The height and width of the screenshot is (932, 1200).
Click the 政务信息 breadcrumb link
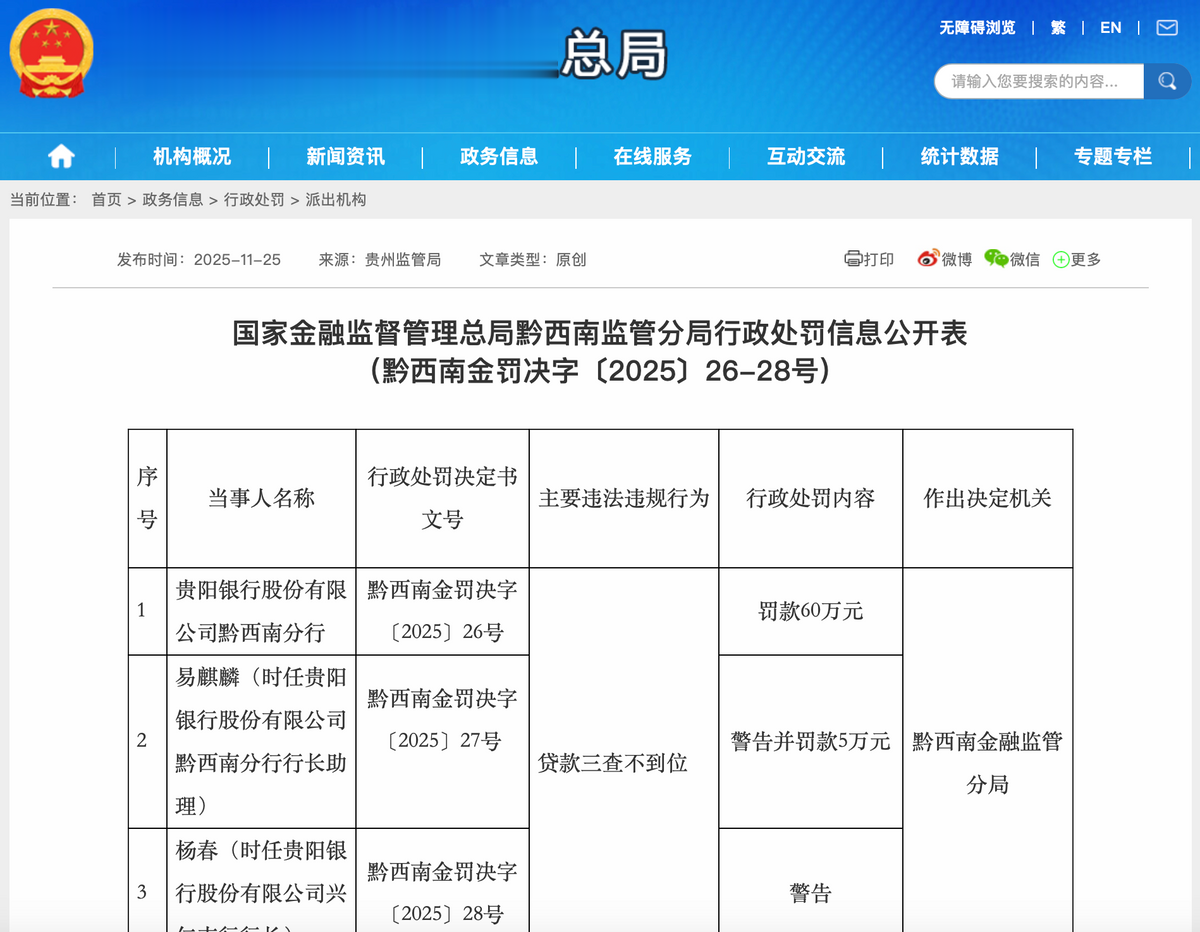coord(173,200)
